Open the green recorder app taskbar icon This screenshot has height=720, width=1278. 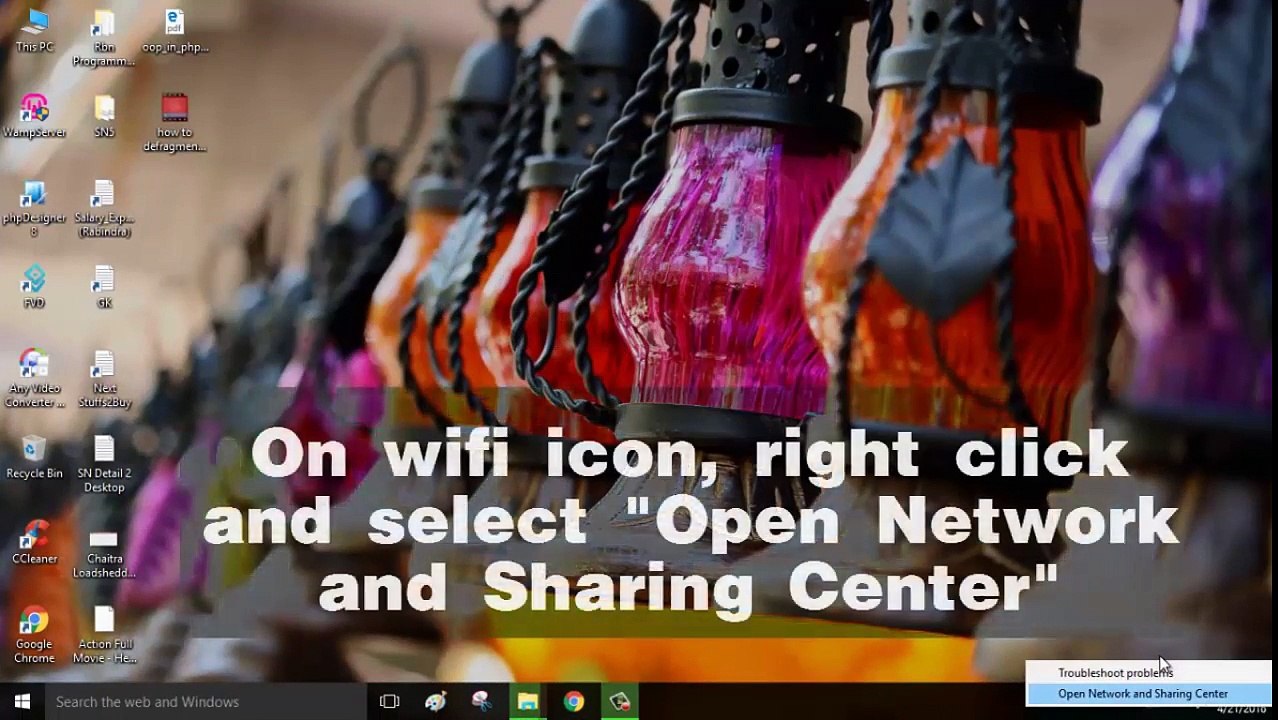619,702
